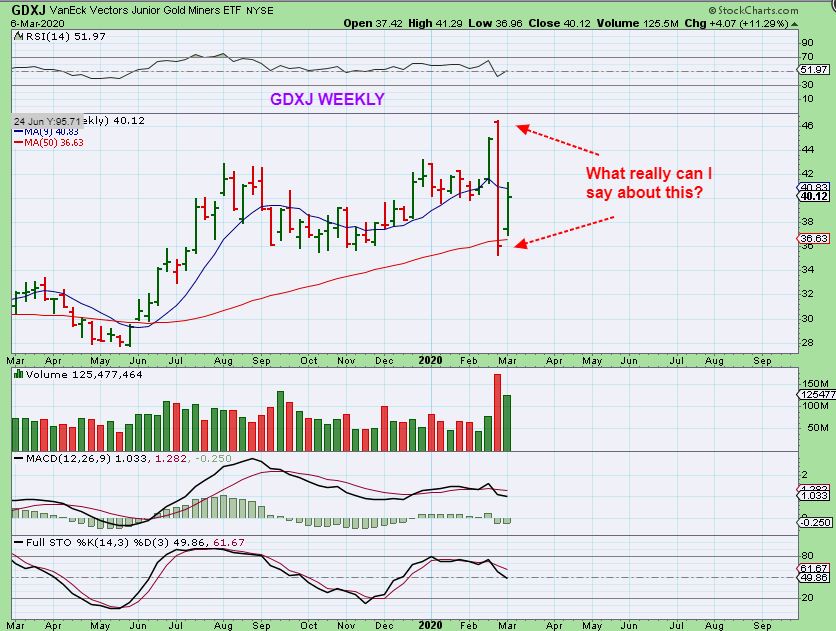836x631 pixels.
Task: Click the 28 price axis tick
Action: coord(807,343)
